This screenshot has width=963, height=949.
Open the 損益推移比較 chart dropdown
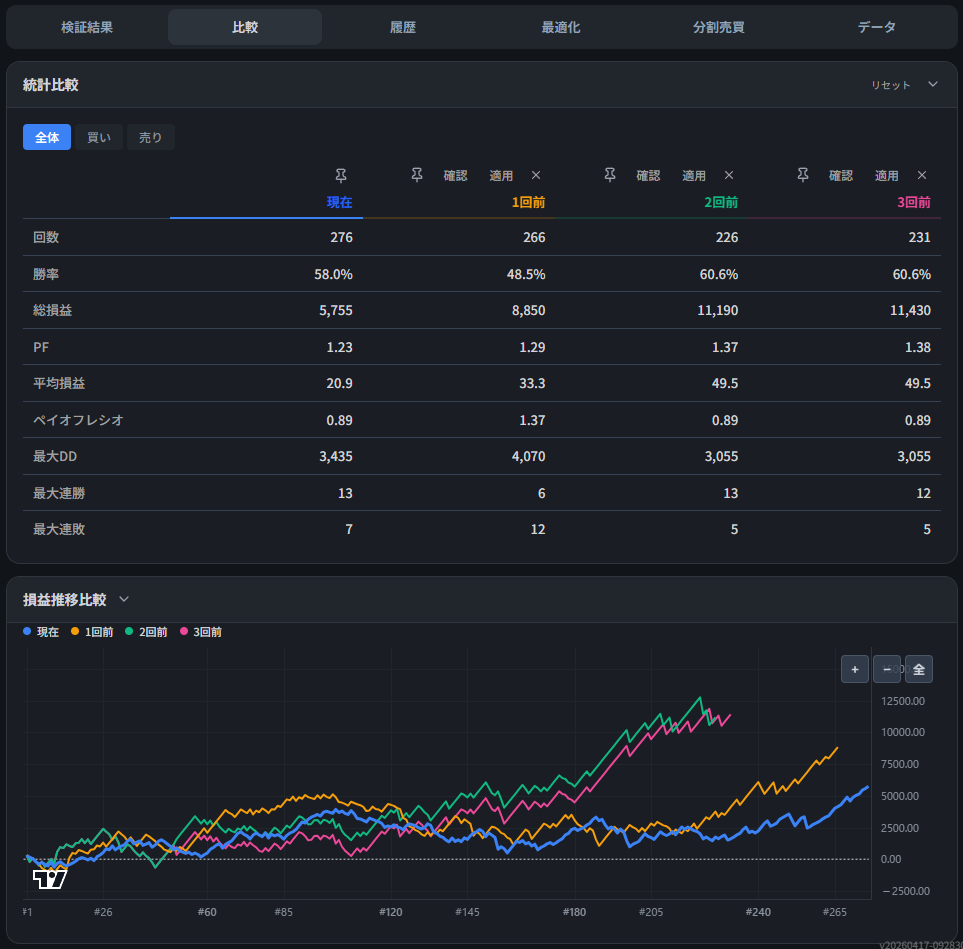(124, 599)
